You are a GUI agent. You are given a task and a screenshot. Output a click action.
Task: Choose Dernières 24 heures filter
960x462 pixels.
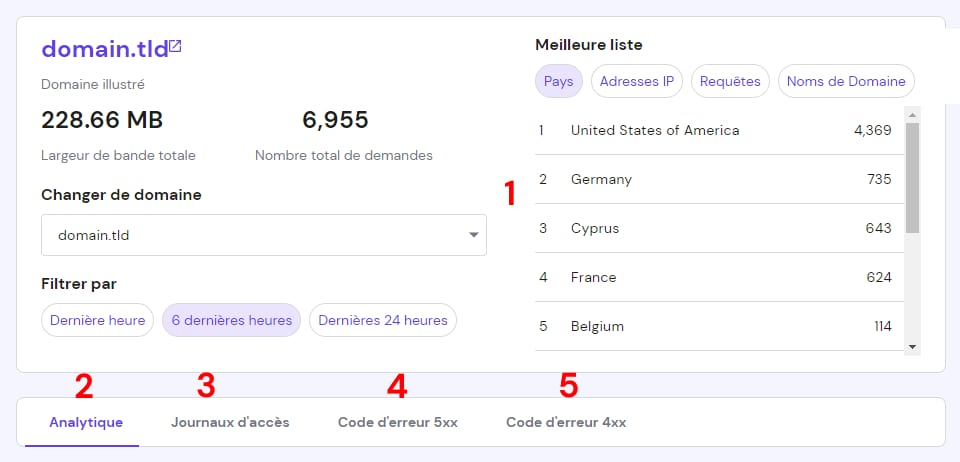(x=383, y=320)
